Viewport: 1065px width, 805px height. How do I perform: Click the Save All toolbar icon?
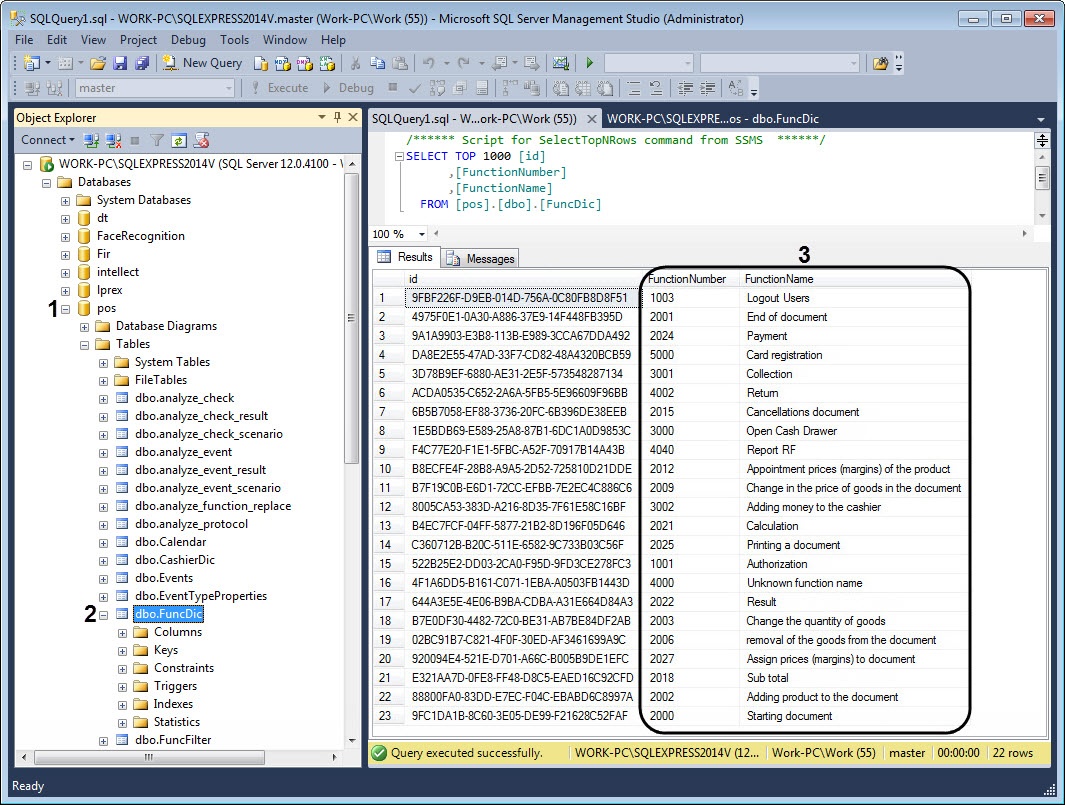pyautogui.click(x=141, y=63)
